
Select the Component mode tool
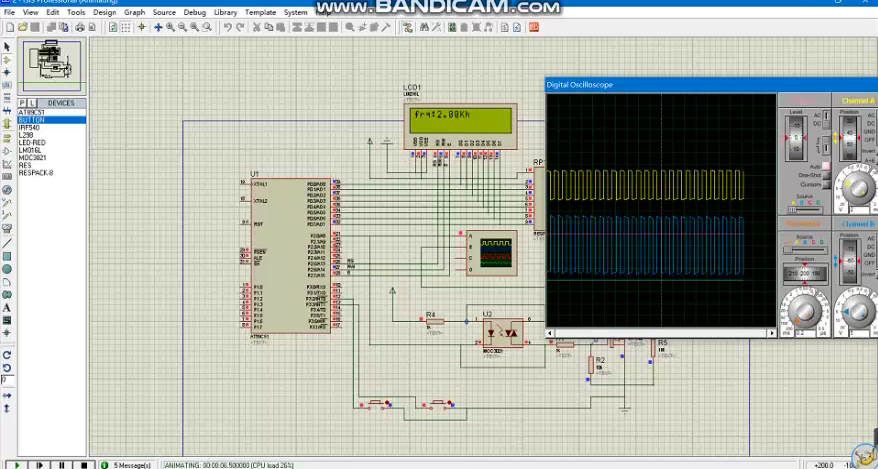pos(7,60)
